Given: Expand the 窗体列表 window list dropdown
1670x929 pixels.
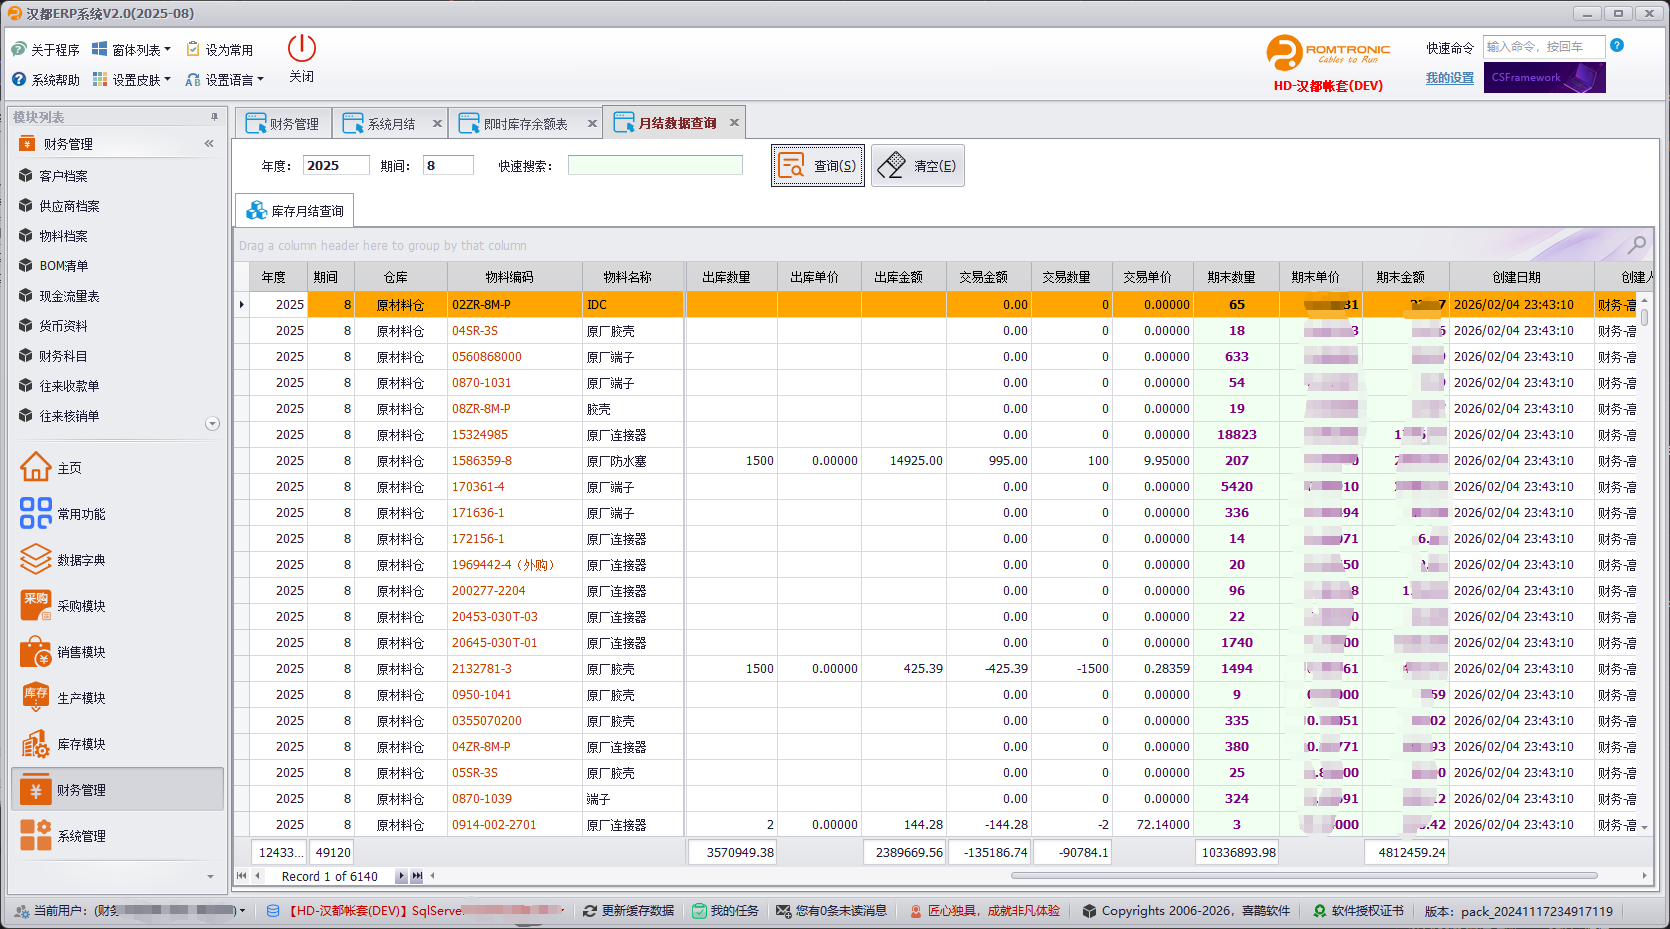Looking at the screenshot, I should point(131,50).
